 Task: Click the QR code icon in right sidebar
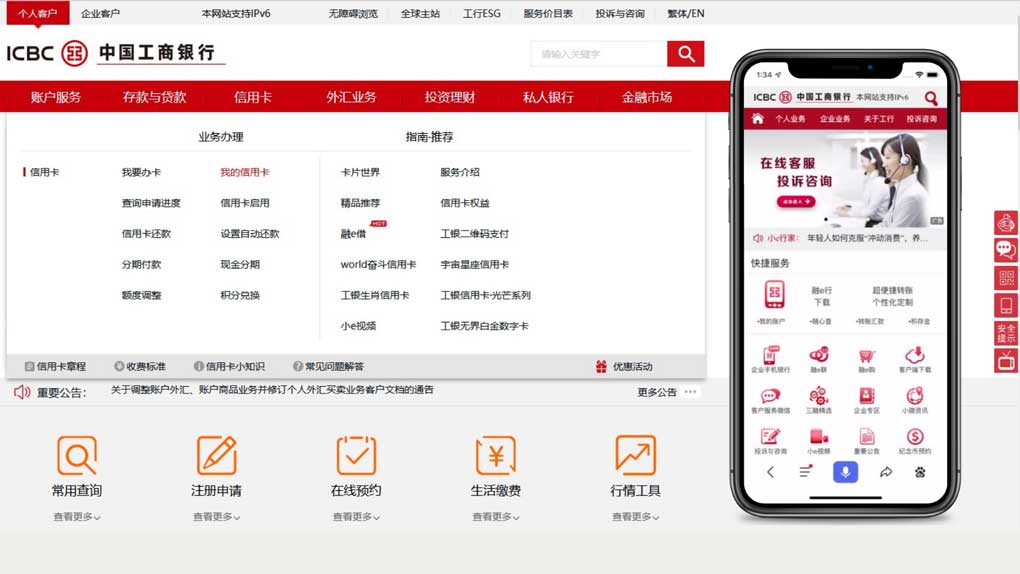point(1006,278)
